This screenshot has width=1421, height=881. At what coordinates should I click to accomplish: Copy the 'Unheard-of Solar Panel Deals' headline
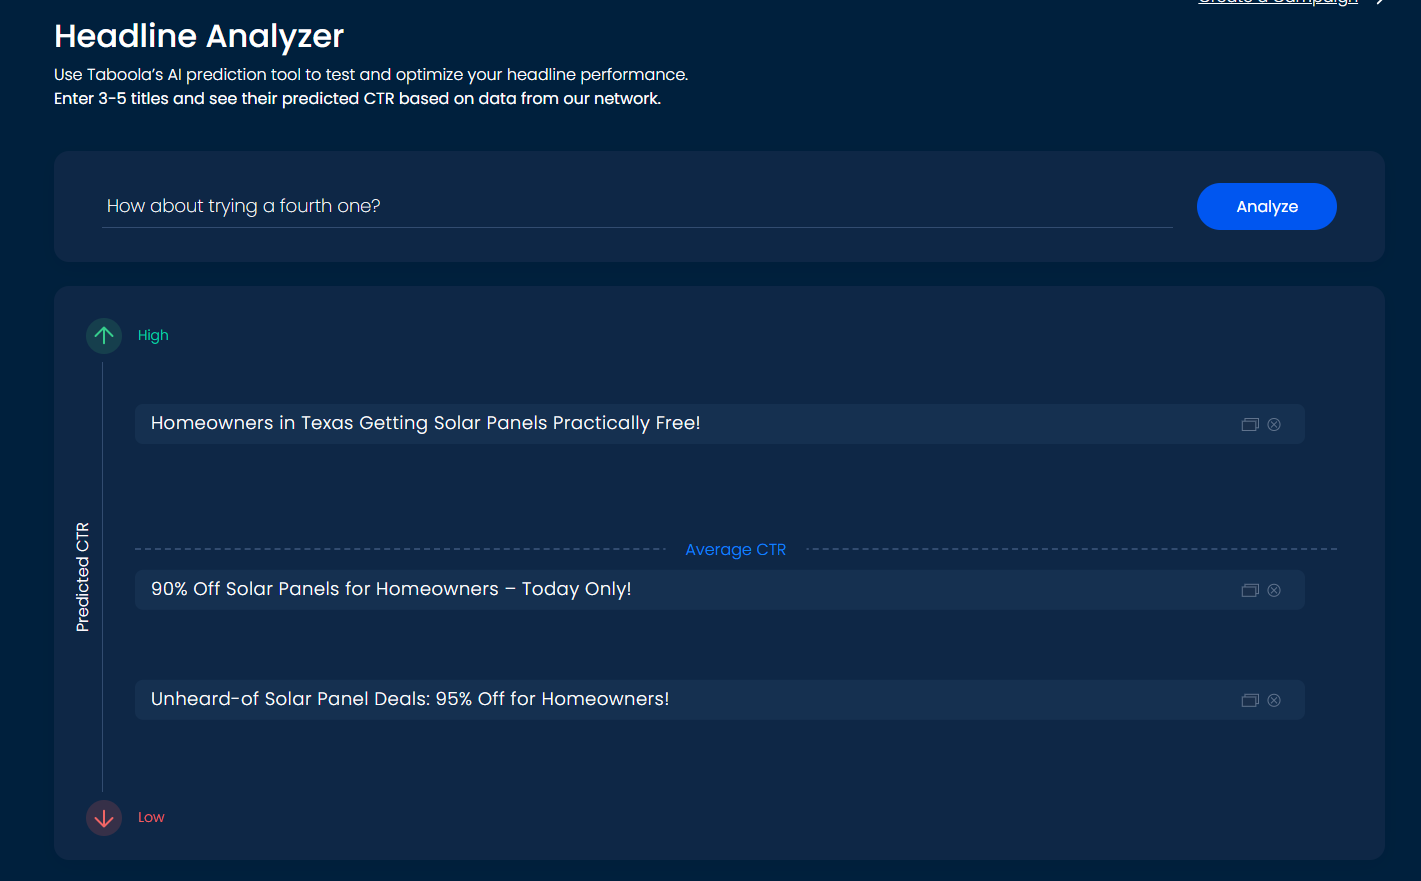(x=1250, y=700)
